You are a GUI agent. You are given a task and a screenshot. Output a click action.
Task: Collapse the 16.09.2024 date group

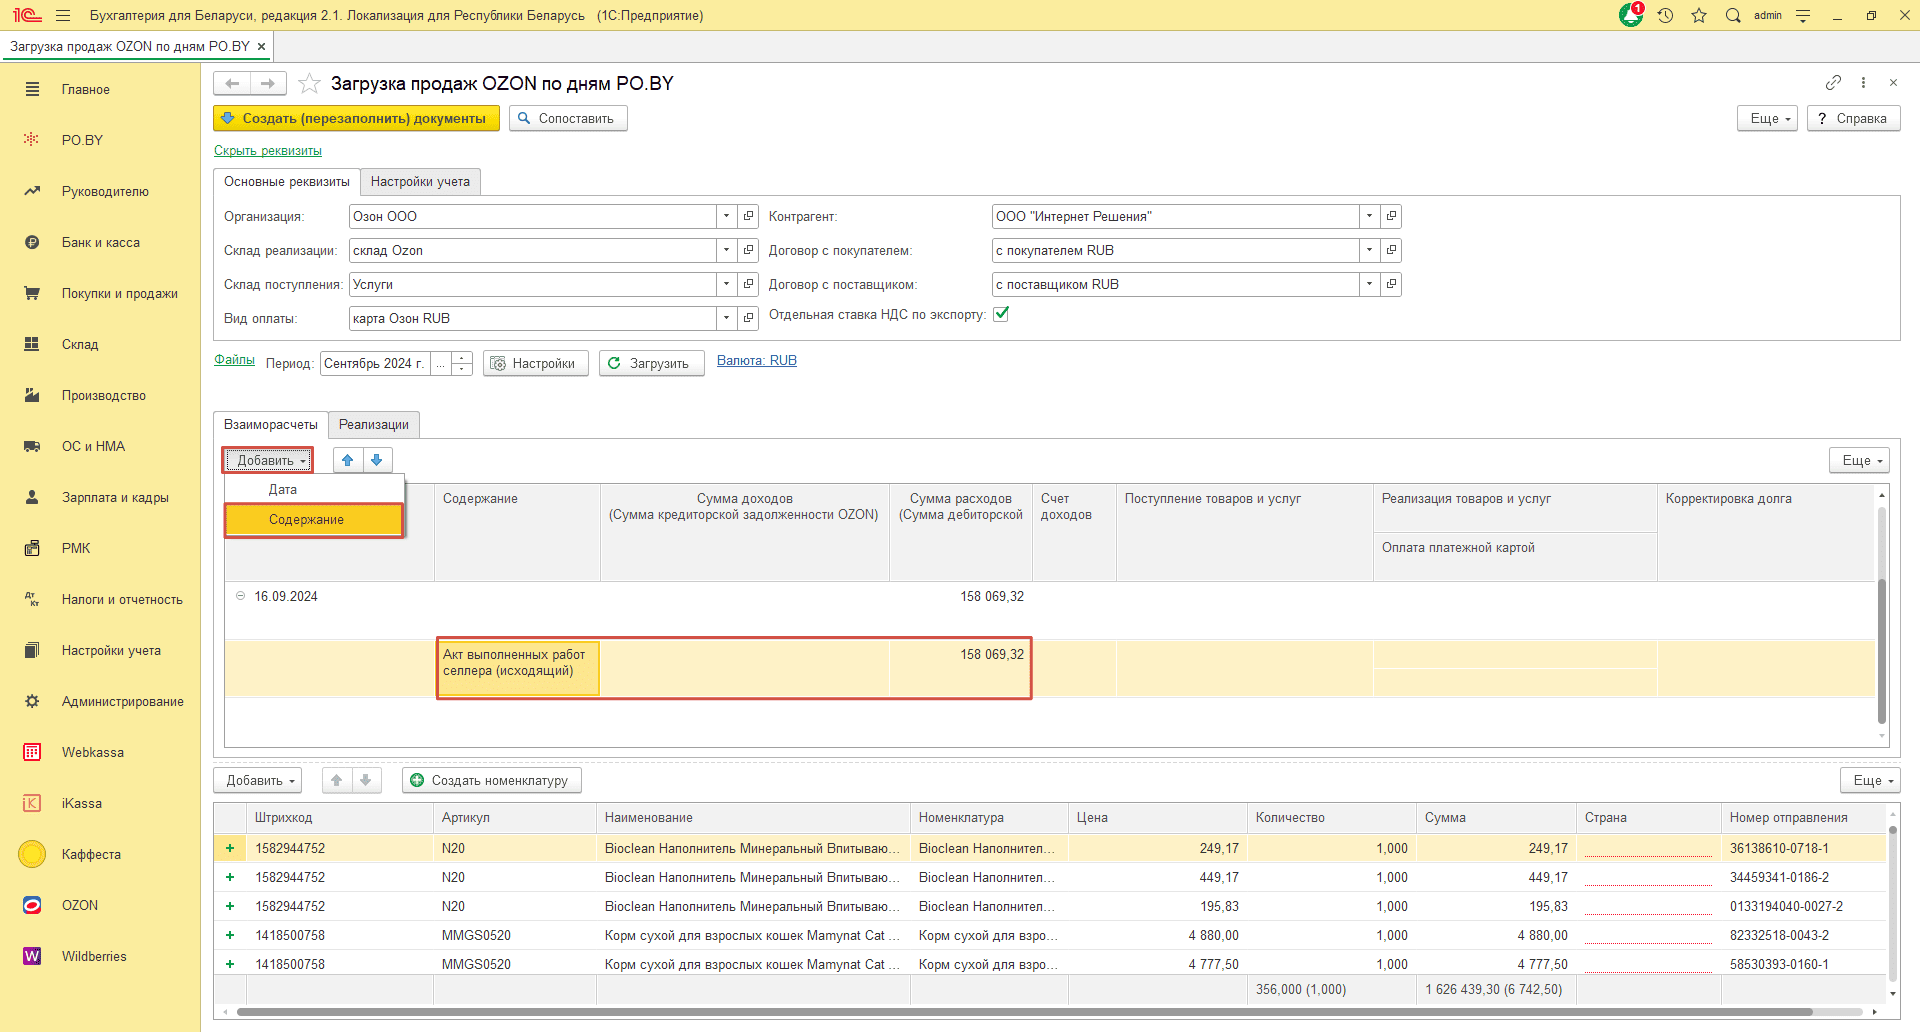240,596
